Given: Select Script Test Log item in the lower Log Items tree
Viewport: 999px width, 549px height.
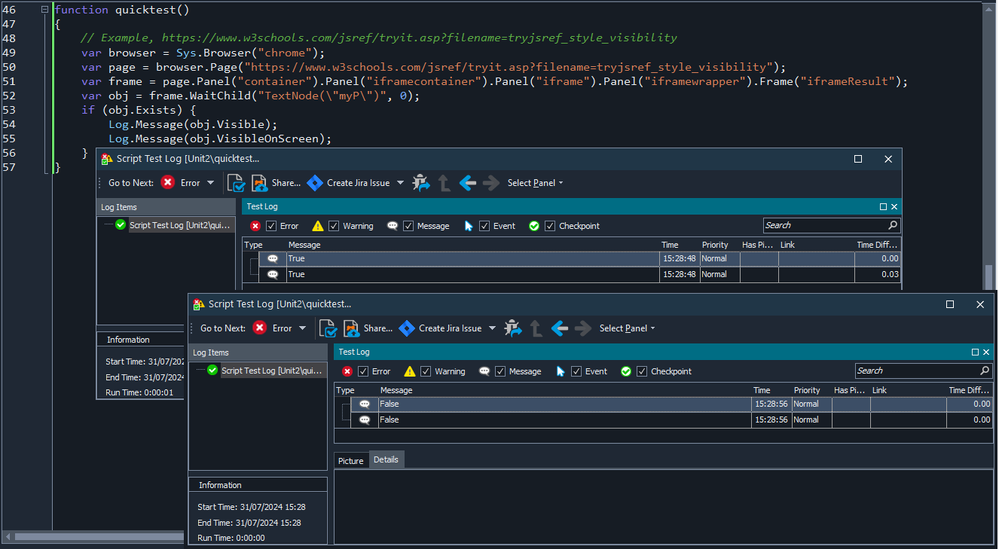Looking at the screenshot, I should (273, 370).
